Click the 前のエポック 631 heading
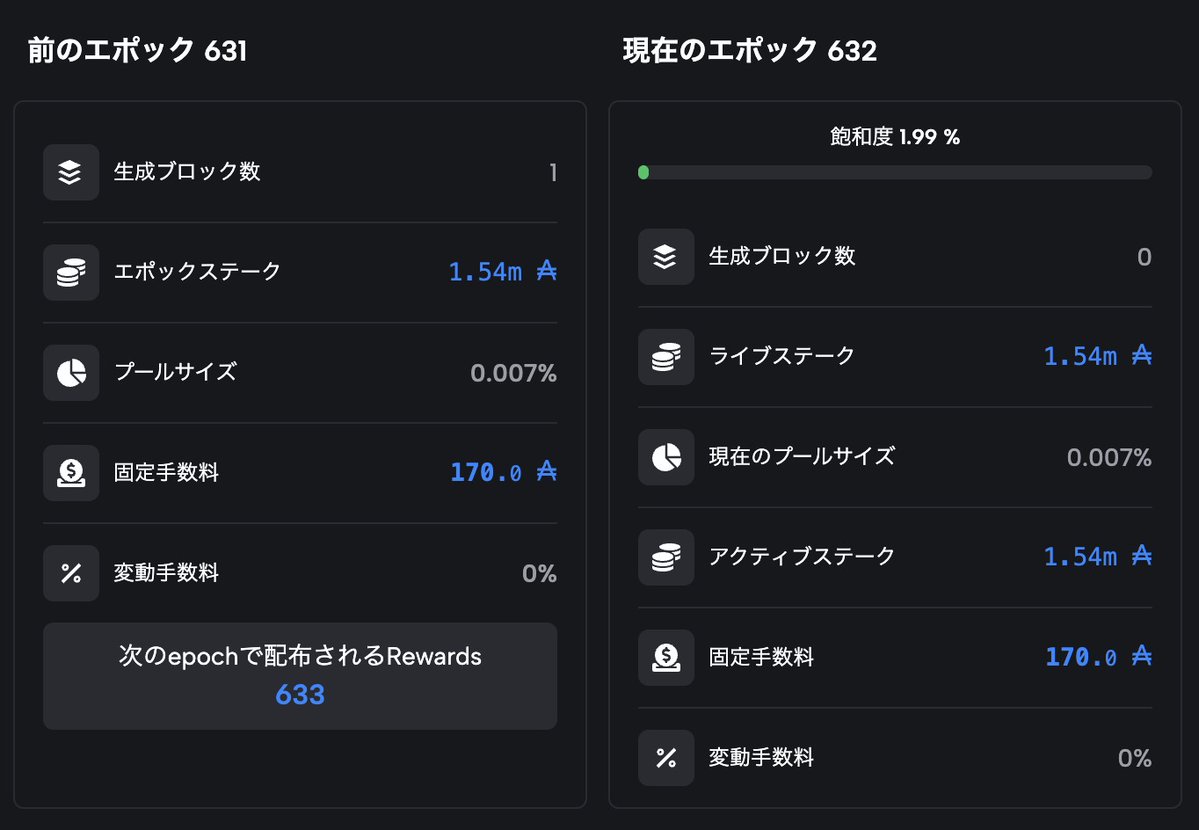This screenshot has height=830, width=1199. click(x=137, y=50)
